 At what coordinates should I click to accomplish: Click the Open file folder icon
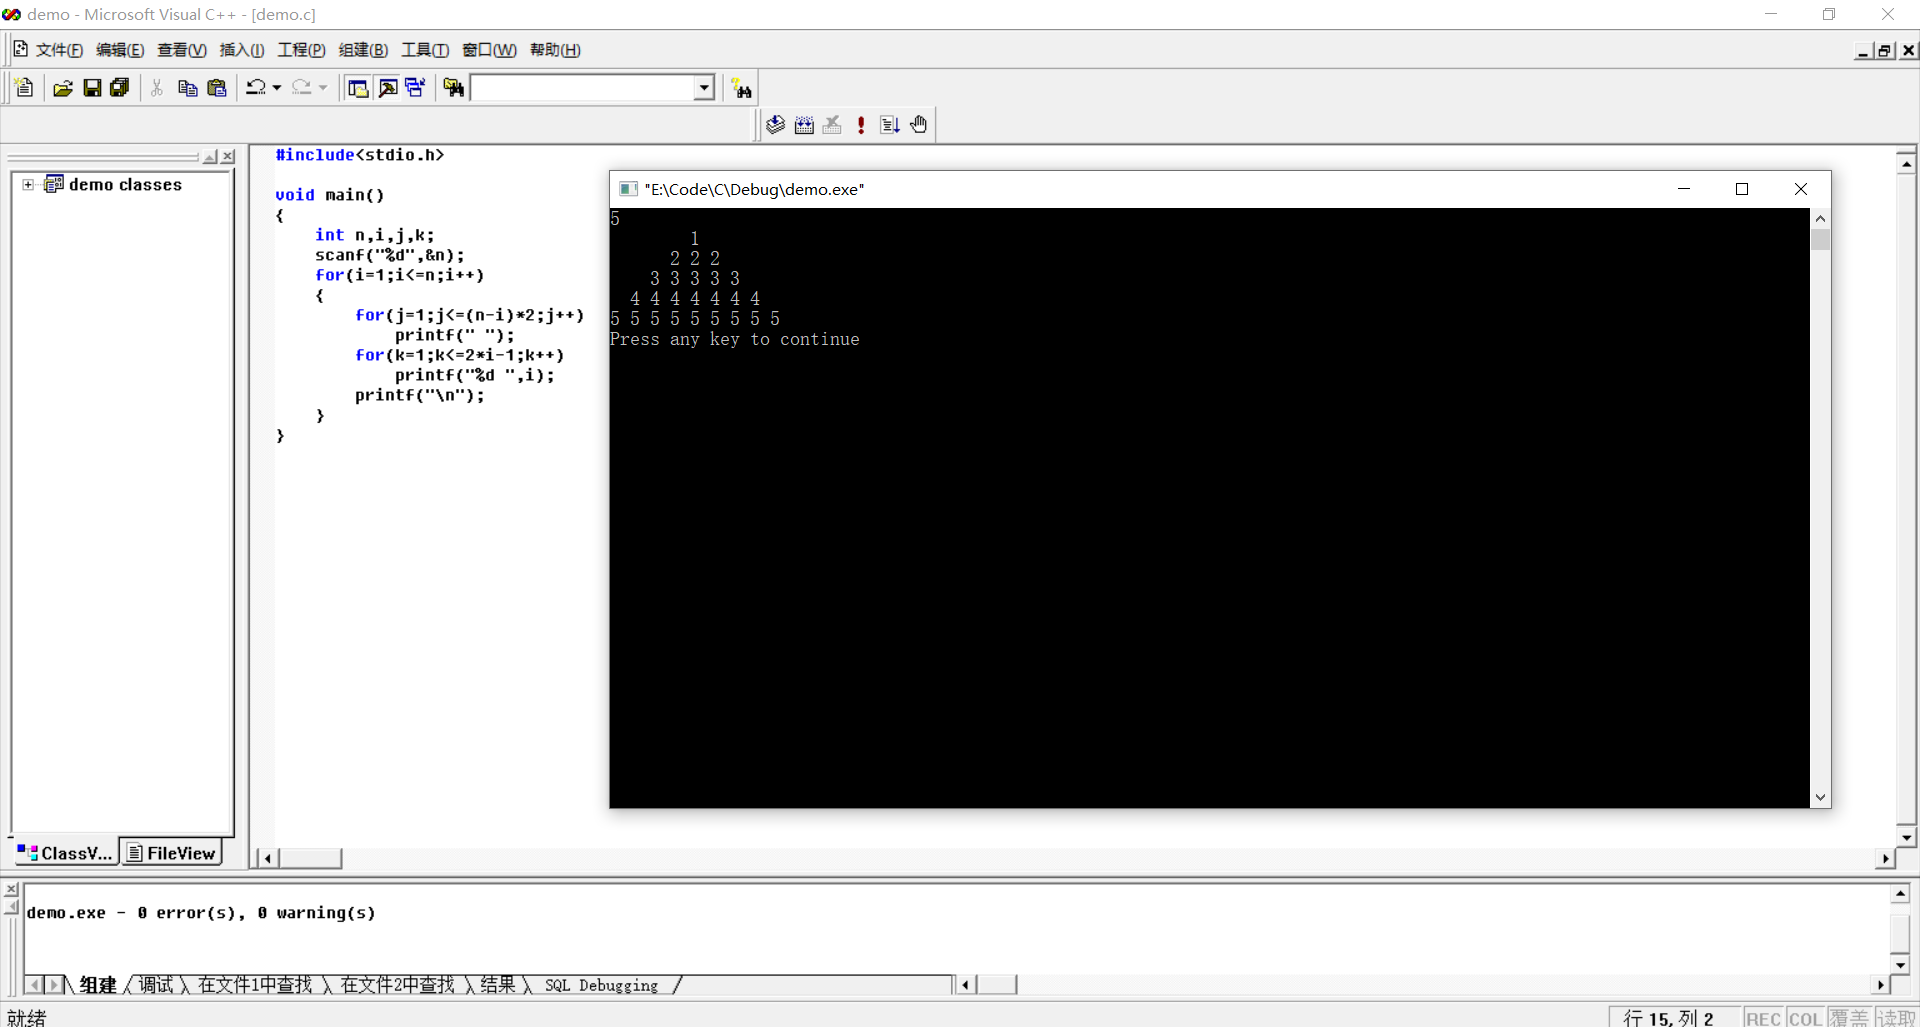[63, 88]
